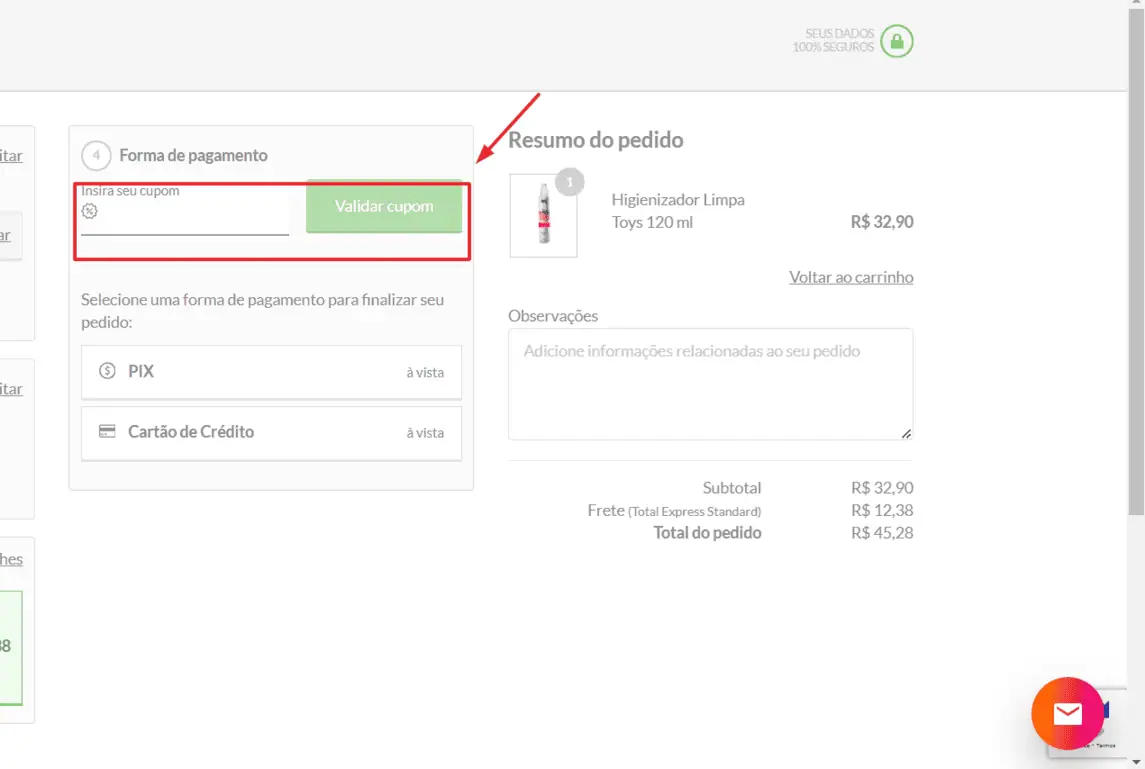Click the Observações label
The width and height of the screenshot is (1145, 769).
[x=553, y=315]
